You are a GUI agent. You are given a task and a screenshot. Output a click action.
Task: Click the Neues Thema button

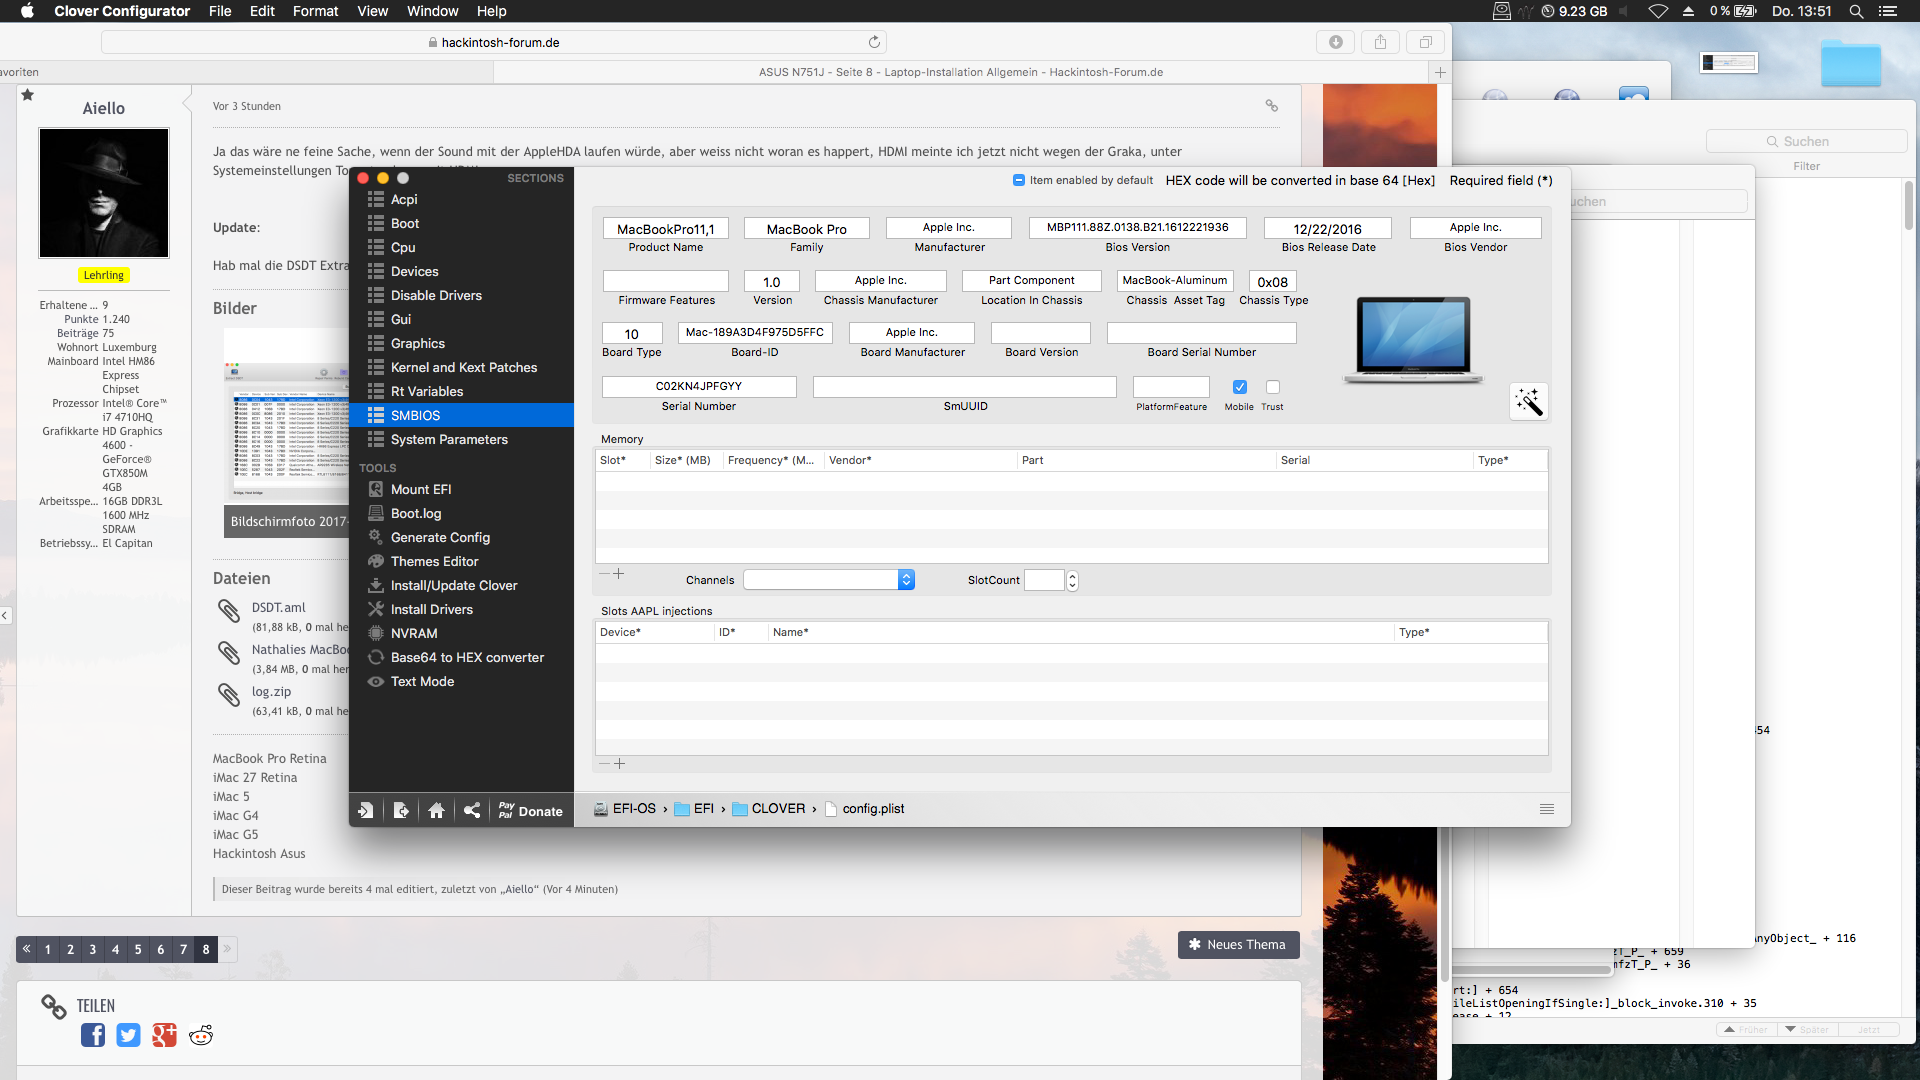pyautogui.click(x=1238, y=944)
